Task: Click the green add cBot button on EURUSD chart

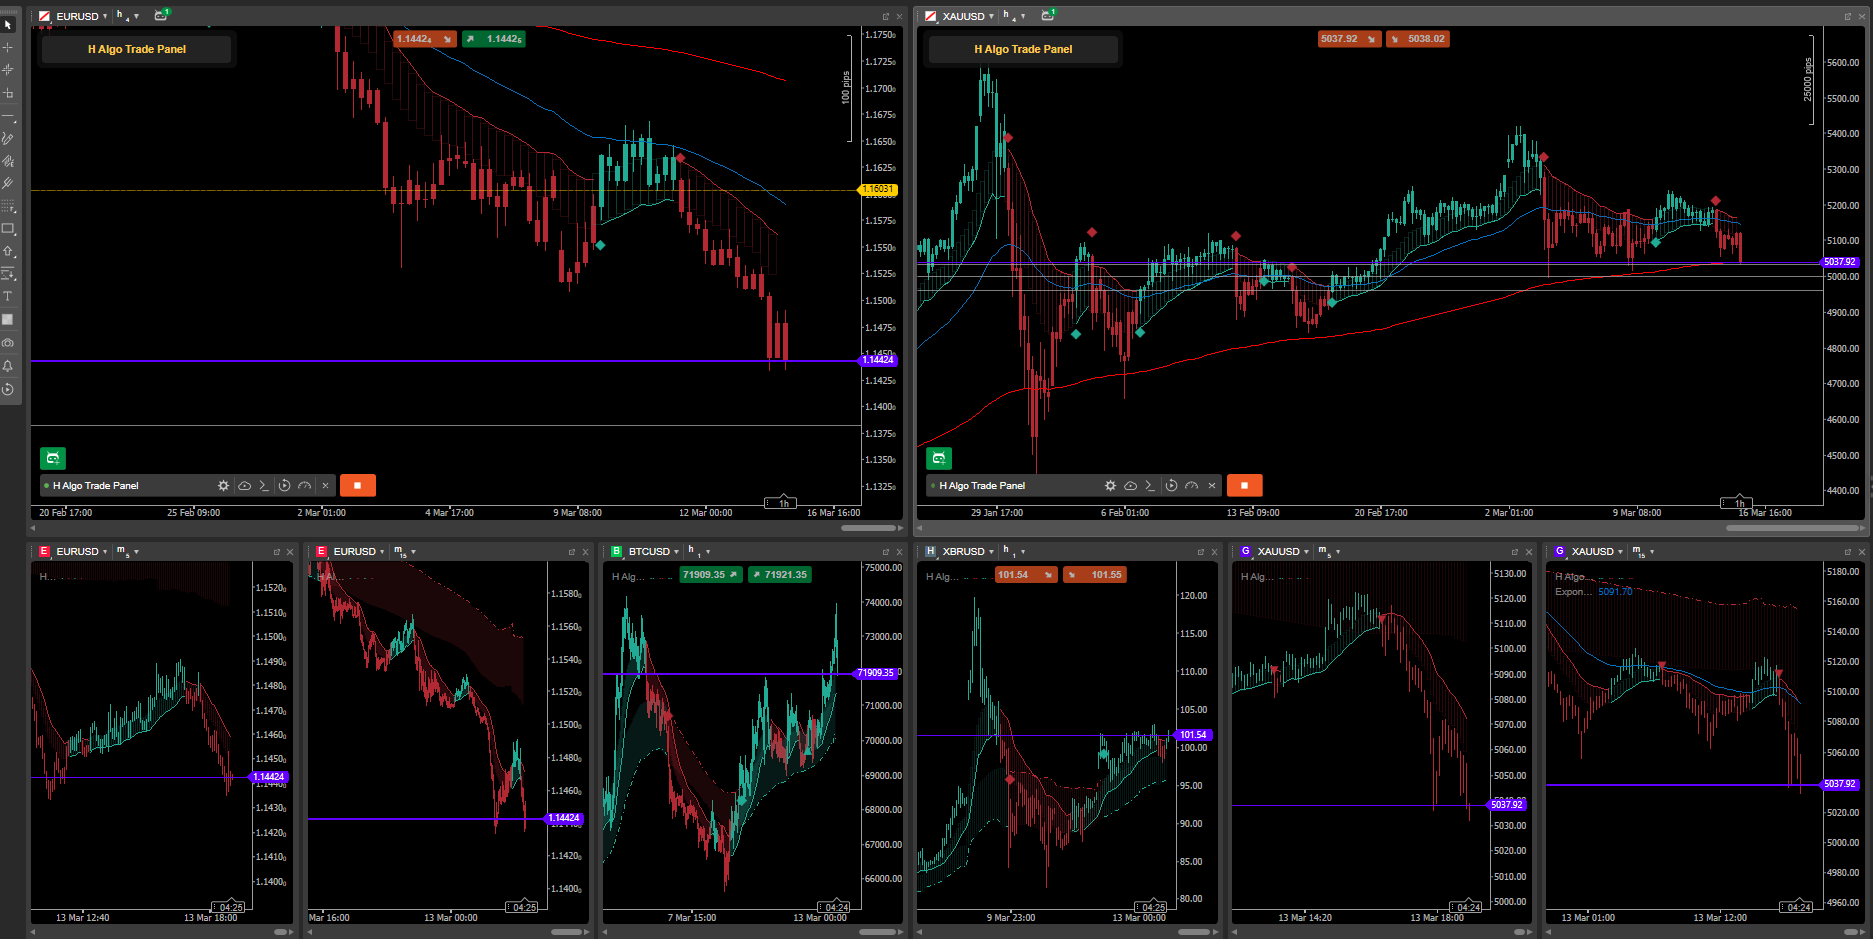Action: 53,458
